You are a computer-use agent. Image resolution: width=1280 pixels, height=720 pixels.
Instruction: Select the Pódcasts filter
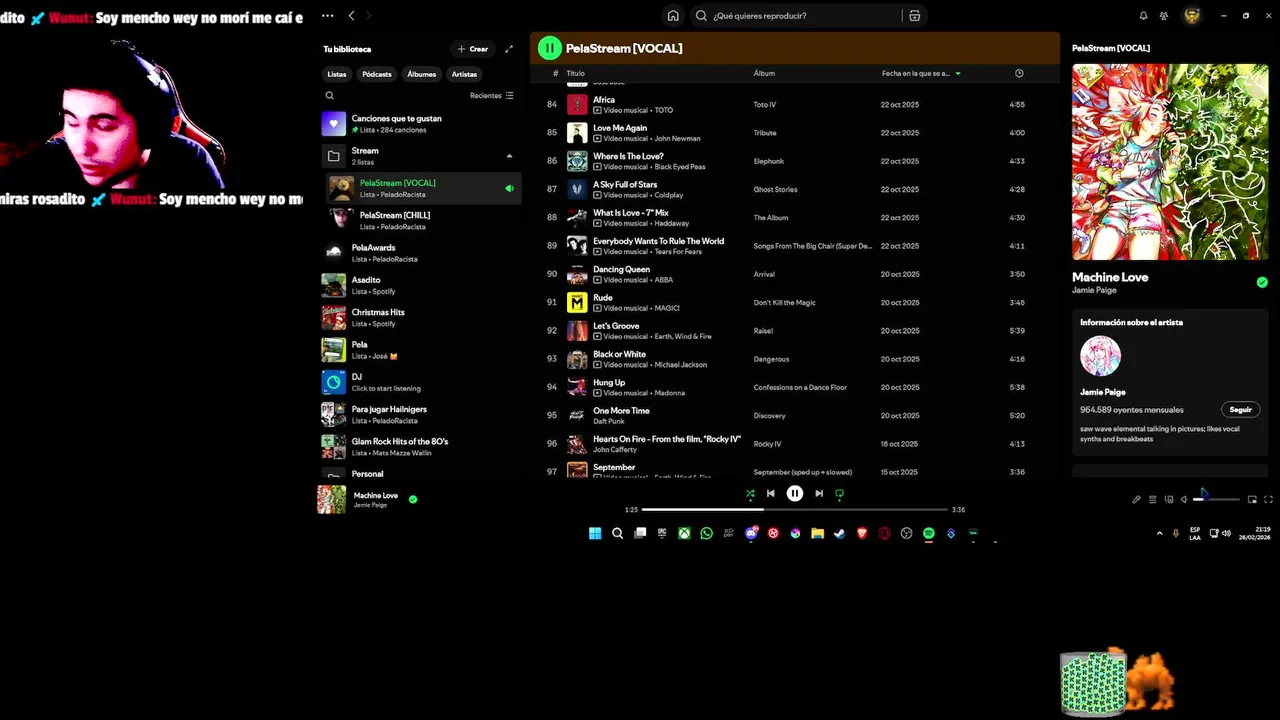tap(377, 74)
